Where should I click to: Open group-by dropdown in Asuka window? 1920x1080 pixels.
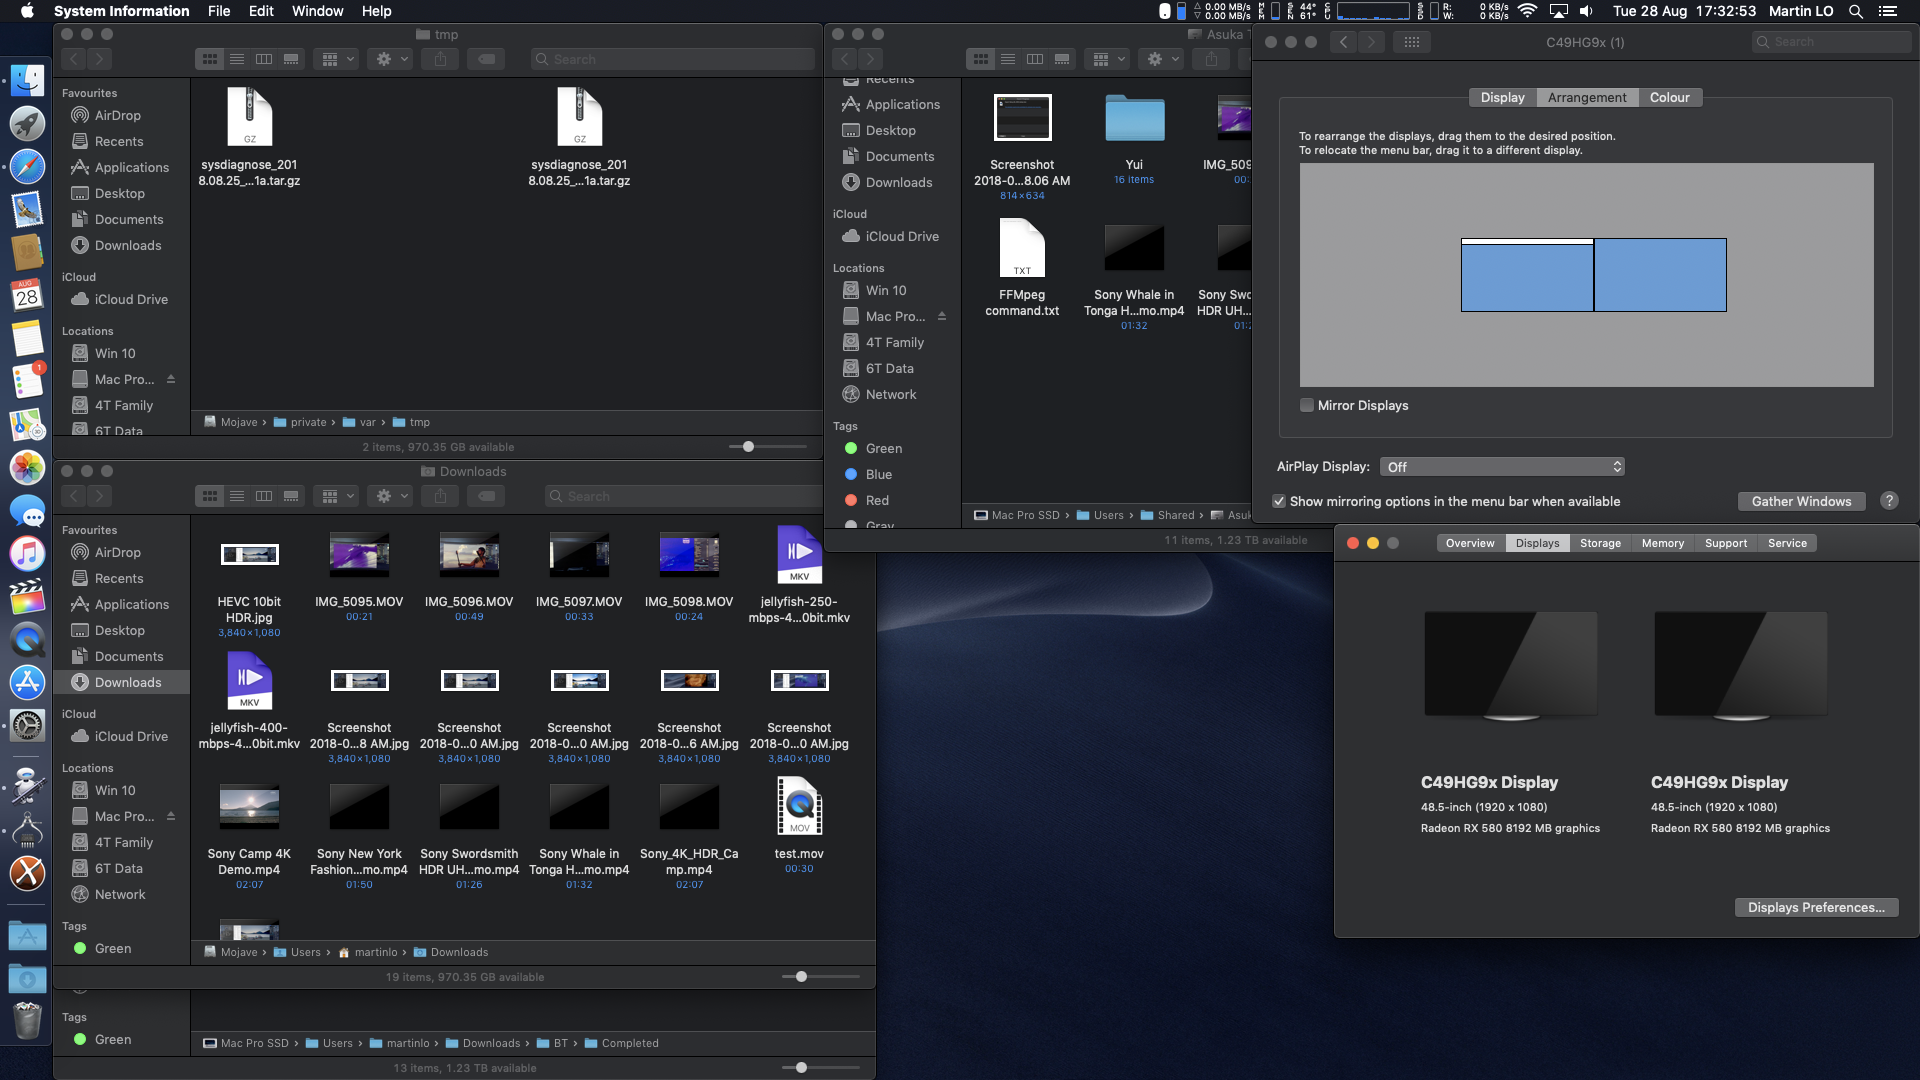1107,59
